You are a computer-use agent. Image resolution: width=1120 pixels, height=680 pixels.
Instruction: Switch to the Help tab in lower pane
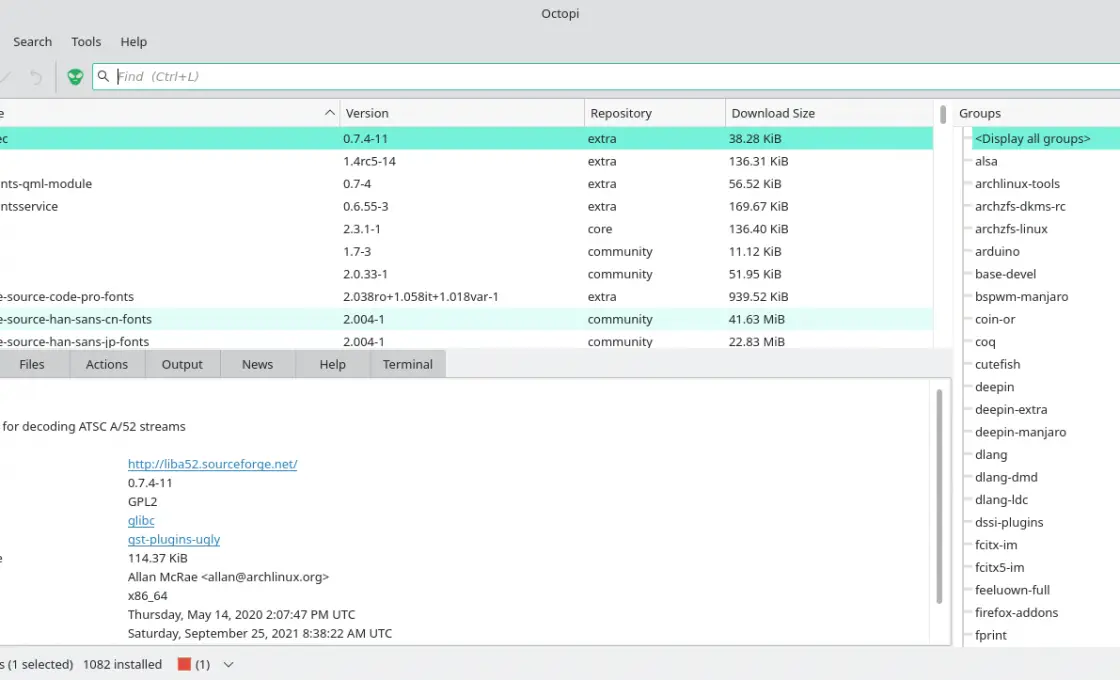(x=332, y=364)
